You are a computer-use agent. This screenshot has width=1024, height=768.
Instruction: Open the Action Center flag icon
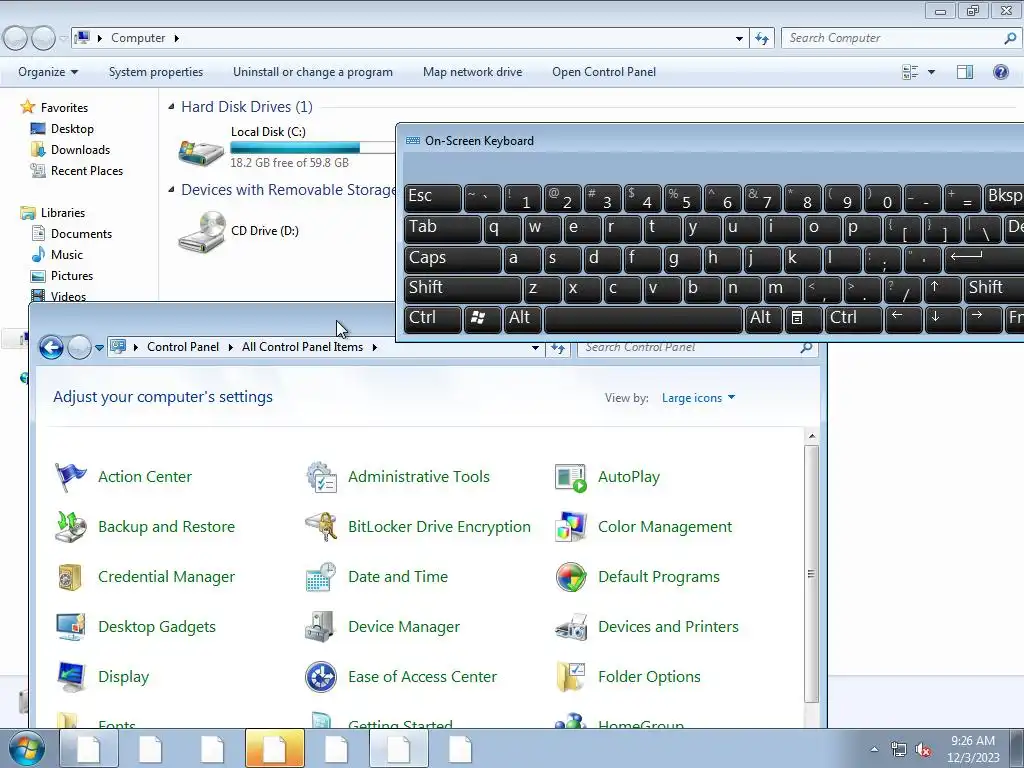click(71, 477)
